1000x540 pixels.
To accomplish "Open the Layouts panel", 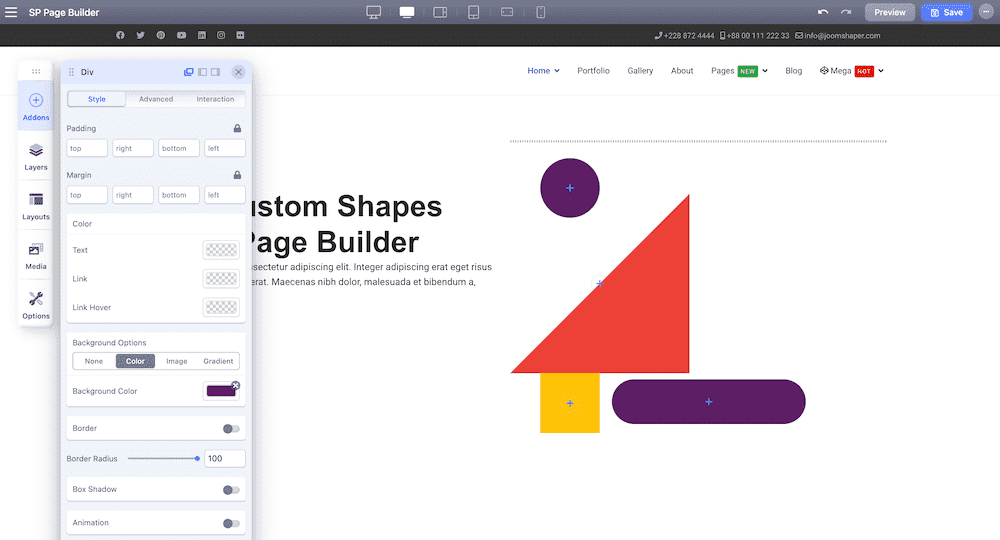I will coord(36,207).
